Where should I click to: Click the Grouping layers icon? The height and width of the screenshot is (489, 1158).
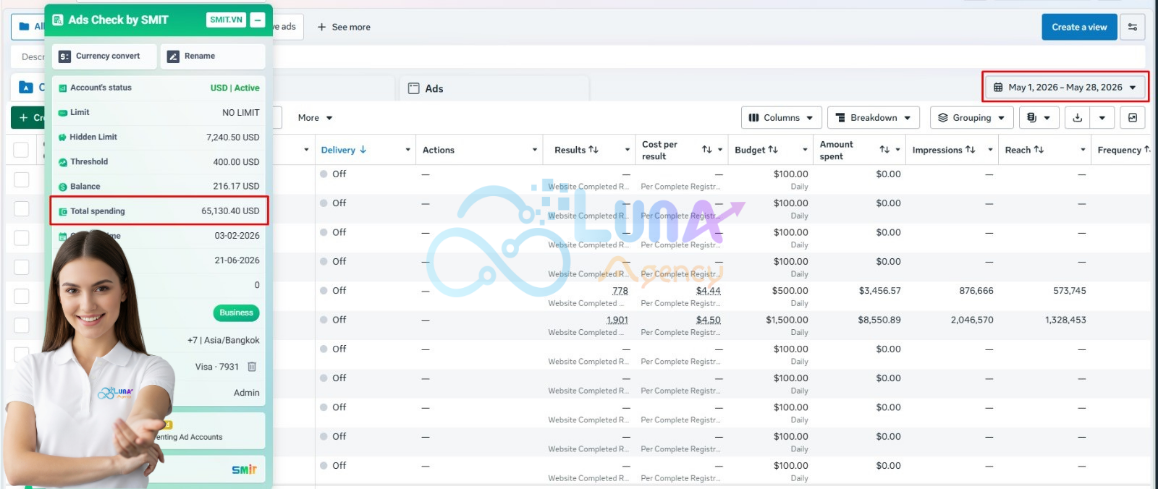point(943,117)
